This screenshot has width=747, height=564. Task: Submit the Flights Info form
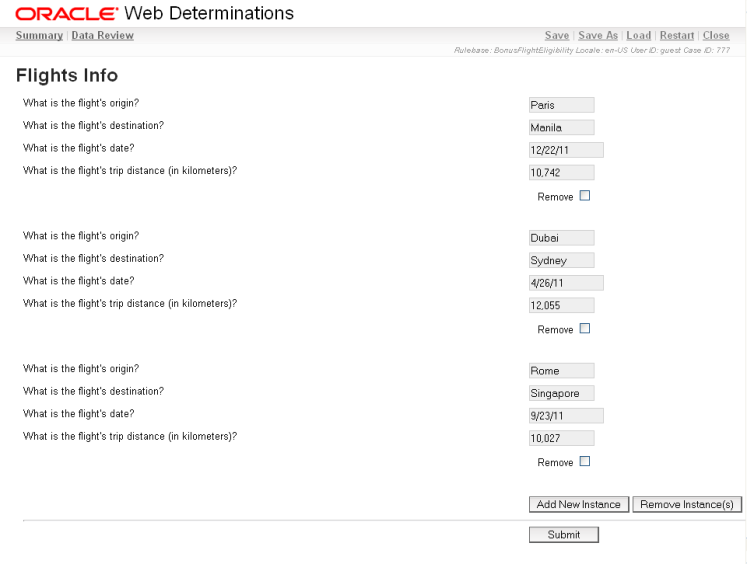pyautogui.click(x=563, y=535)
